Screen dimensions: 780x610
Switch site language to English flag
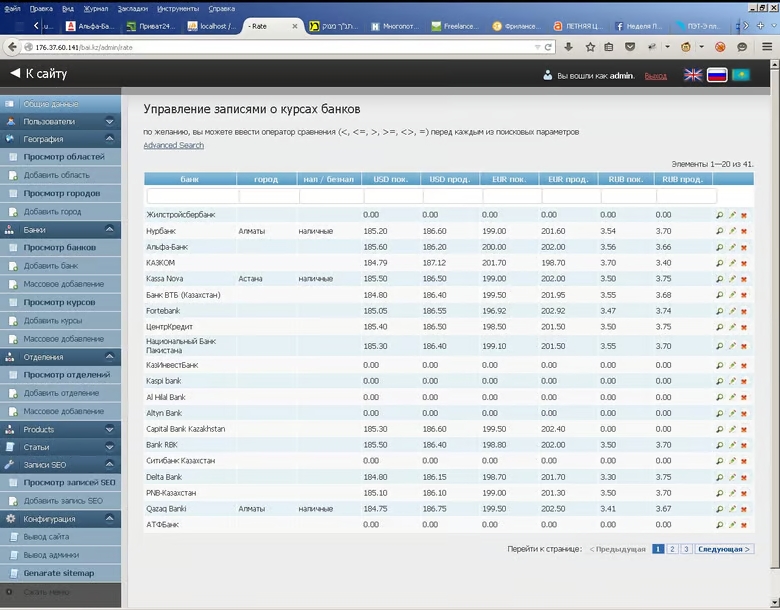click(693, 75)
